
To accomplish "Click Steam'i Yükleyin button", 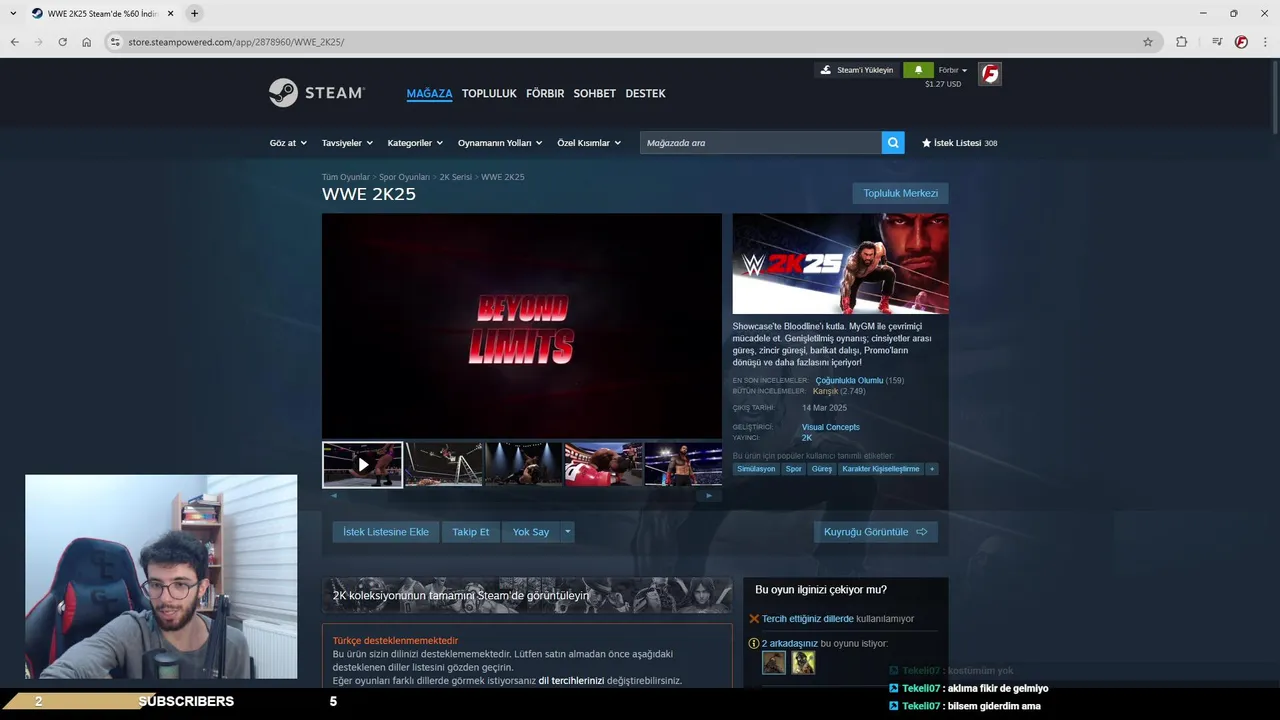I will click(856, 70).
